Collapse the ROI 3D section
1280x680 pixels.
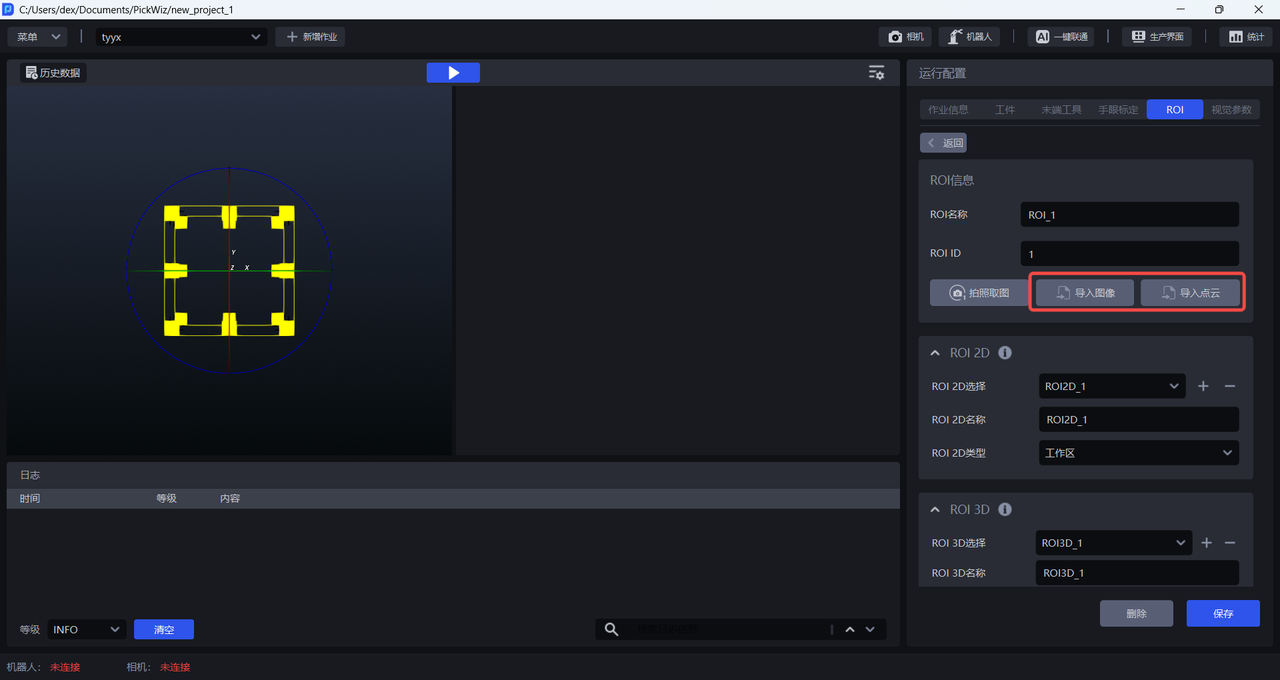(935, 510)
